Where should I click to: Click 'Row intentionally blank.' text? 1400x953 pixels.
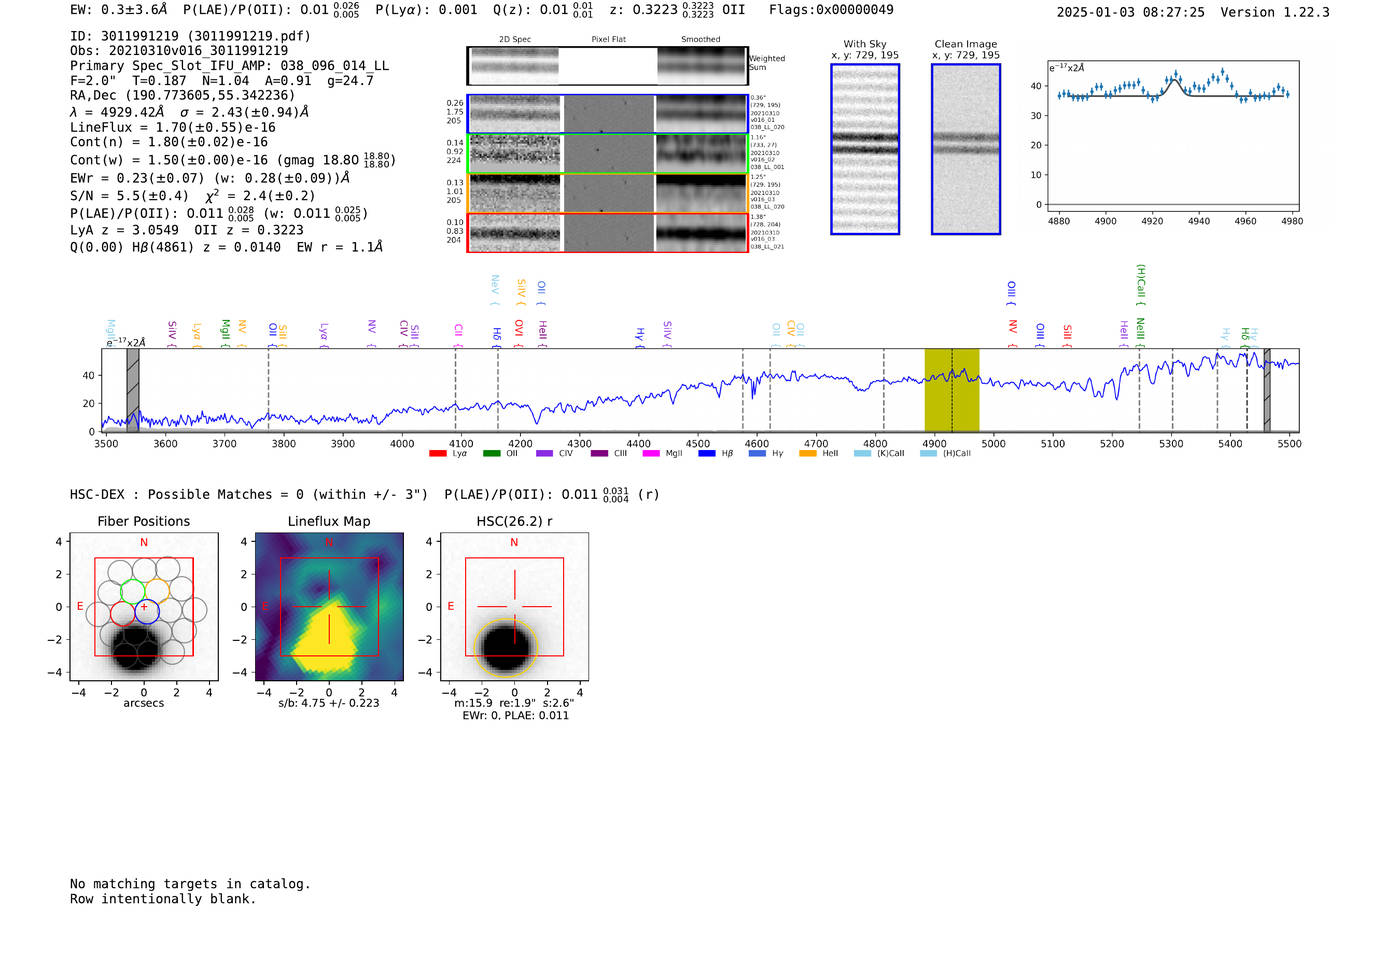point(163,899)
